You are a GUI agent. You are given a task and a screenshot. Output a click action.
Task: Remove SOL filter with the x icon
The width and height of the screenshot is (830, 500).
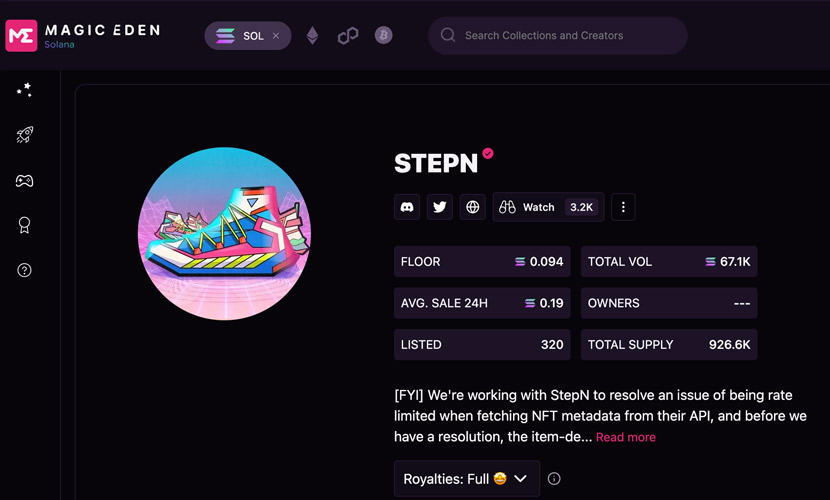pos(276,36)
